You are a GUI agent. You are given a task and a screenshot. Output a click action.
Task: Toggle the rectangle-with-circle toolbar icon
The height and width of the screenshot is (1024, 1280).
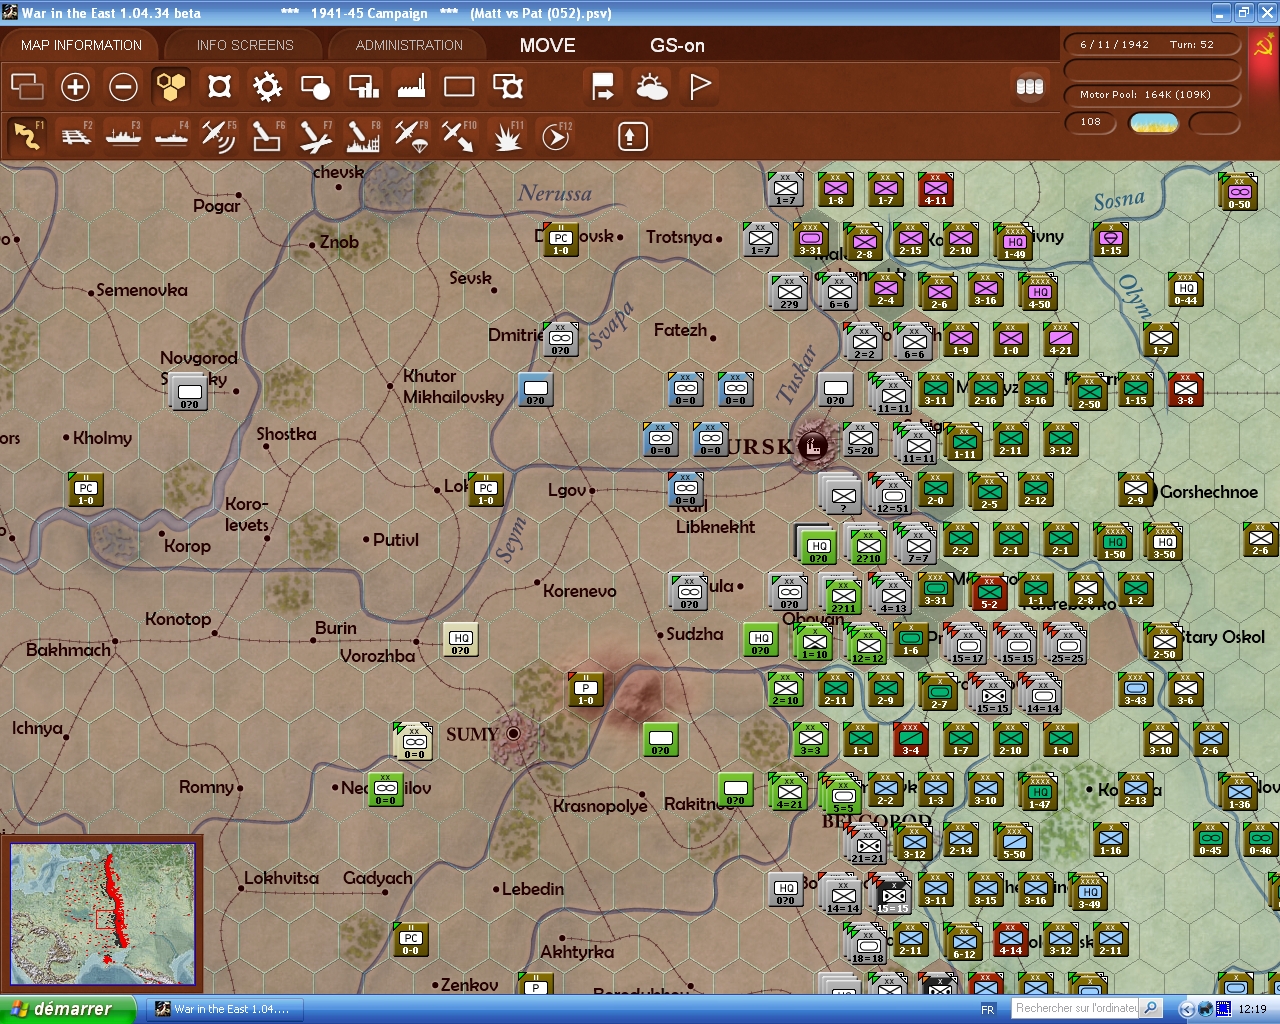pos(315,87)
